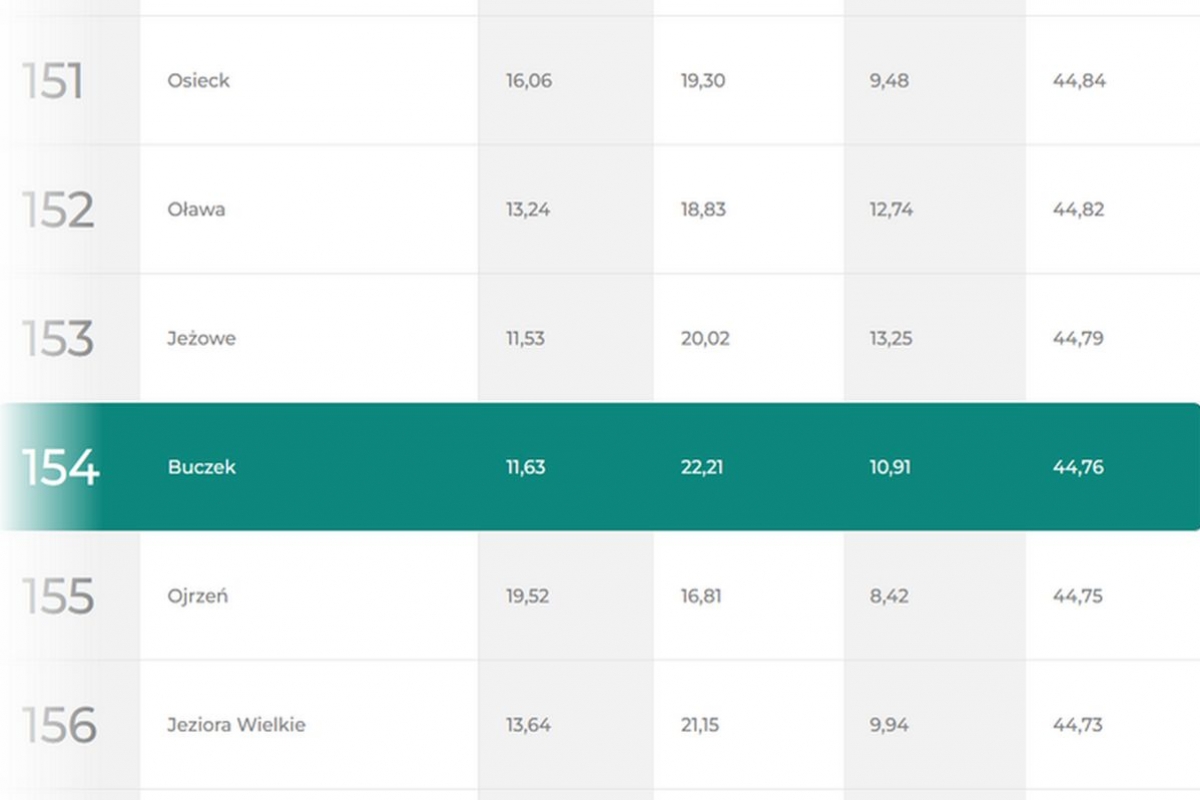Select the 21,15 value for Jeziora Wielkie
This screenshot has width=1200, height=800.
pos(702,725)
